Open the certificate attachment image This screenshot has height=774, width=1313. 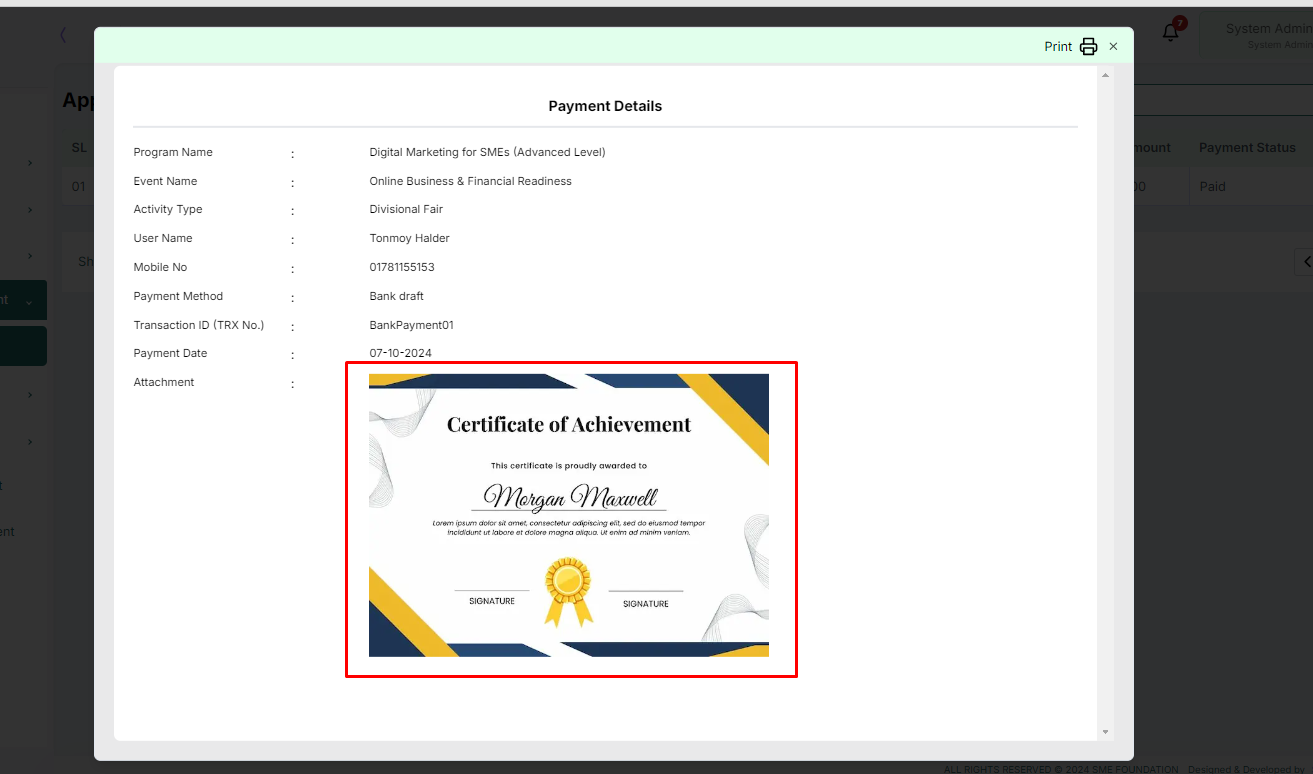click(x=569, y=515)
